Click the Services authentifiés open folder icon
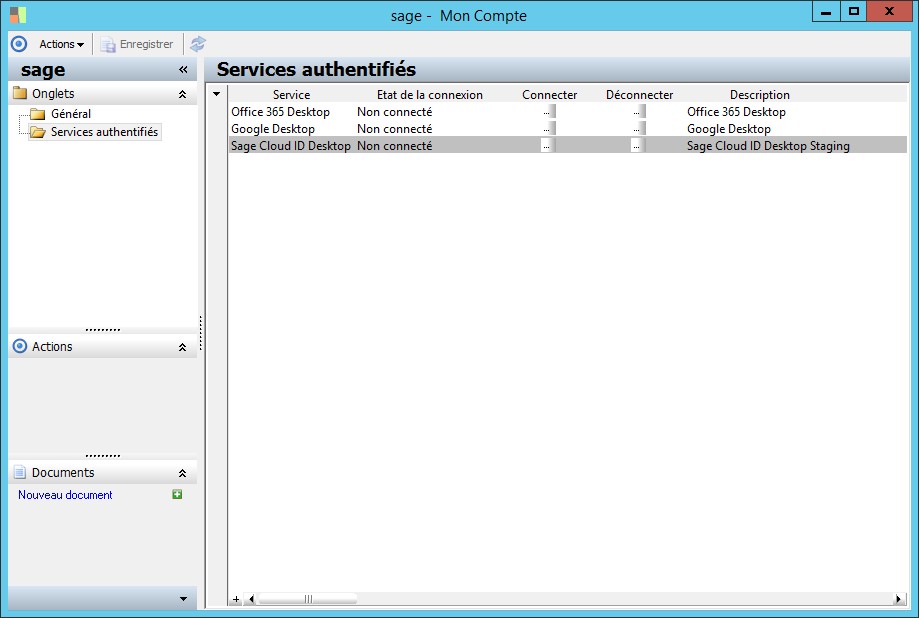 tap(38, 132)
